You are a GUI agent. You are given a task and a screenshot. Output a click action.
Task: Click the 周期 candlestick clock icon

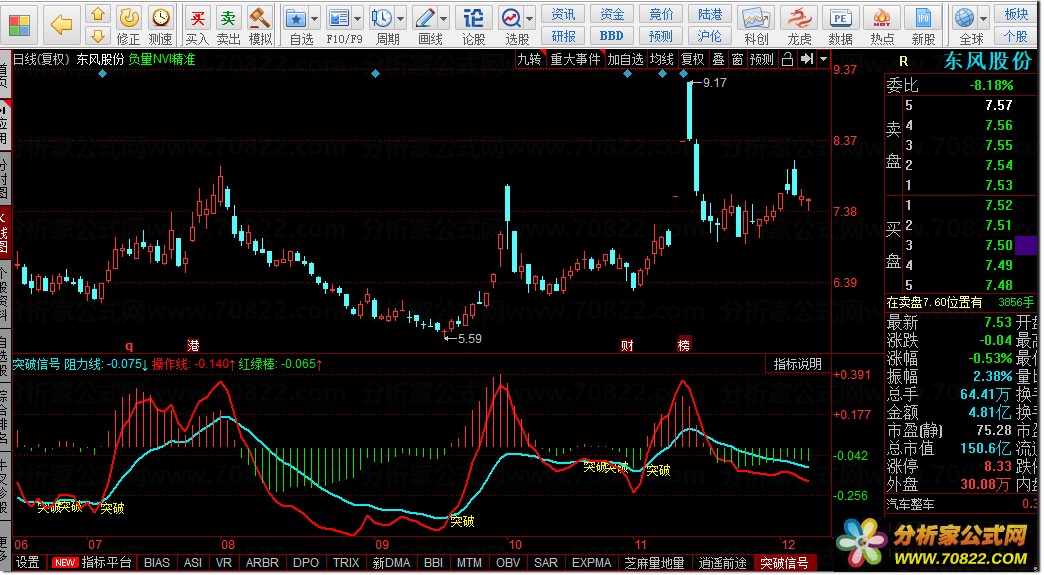point(382,18)
